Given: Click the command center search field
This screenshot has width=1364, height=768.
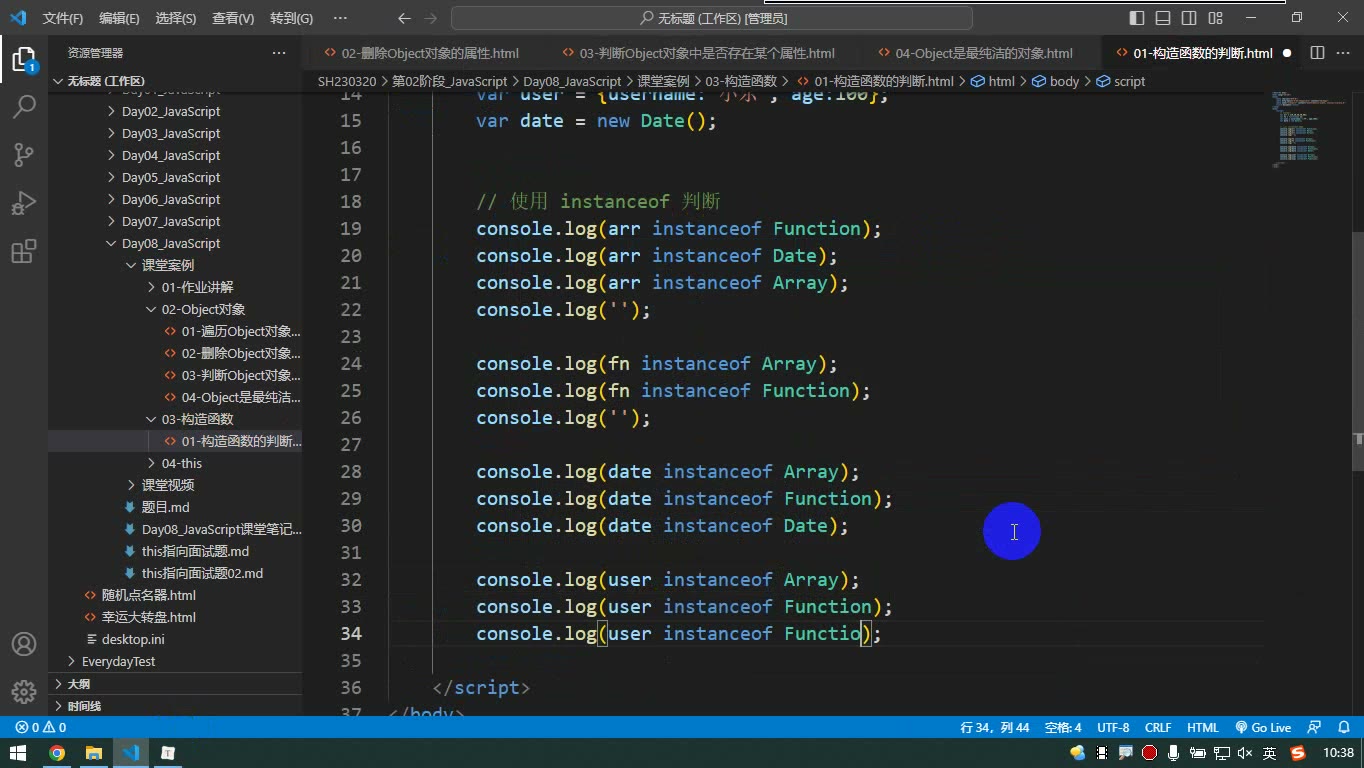Looking at the screenshot, I should pos(712,18).
